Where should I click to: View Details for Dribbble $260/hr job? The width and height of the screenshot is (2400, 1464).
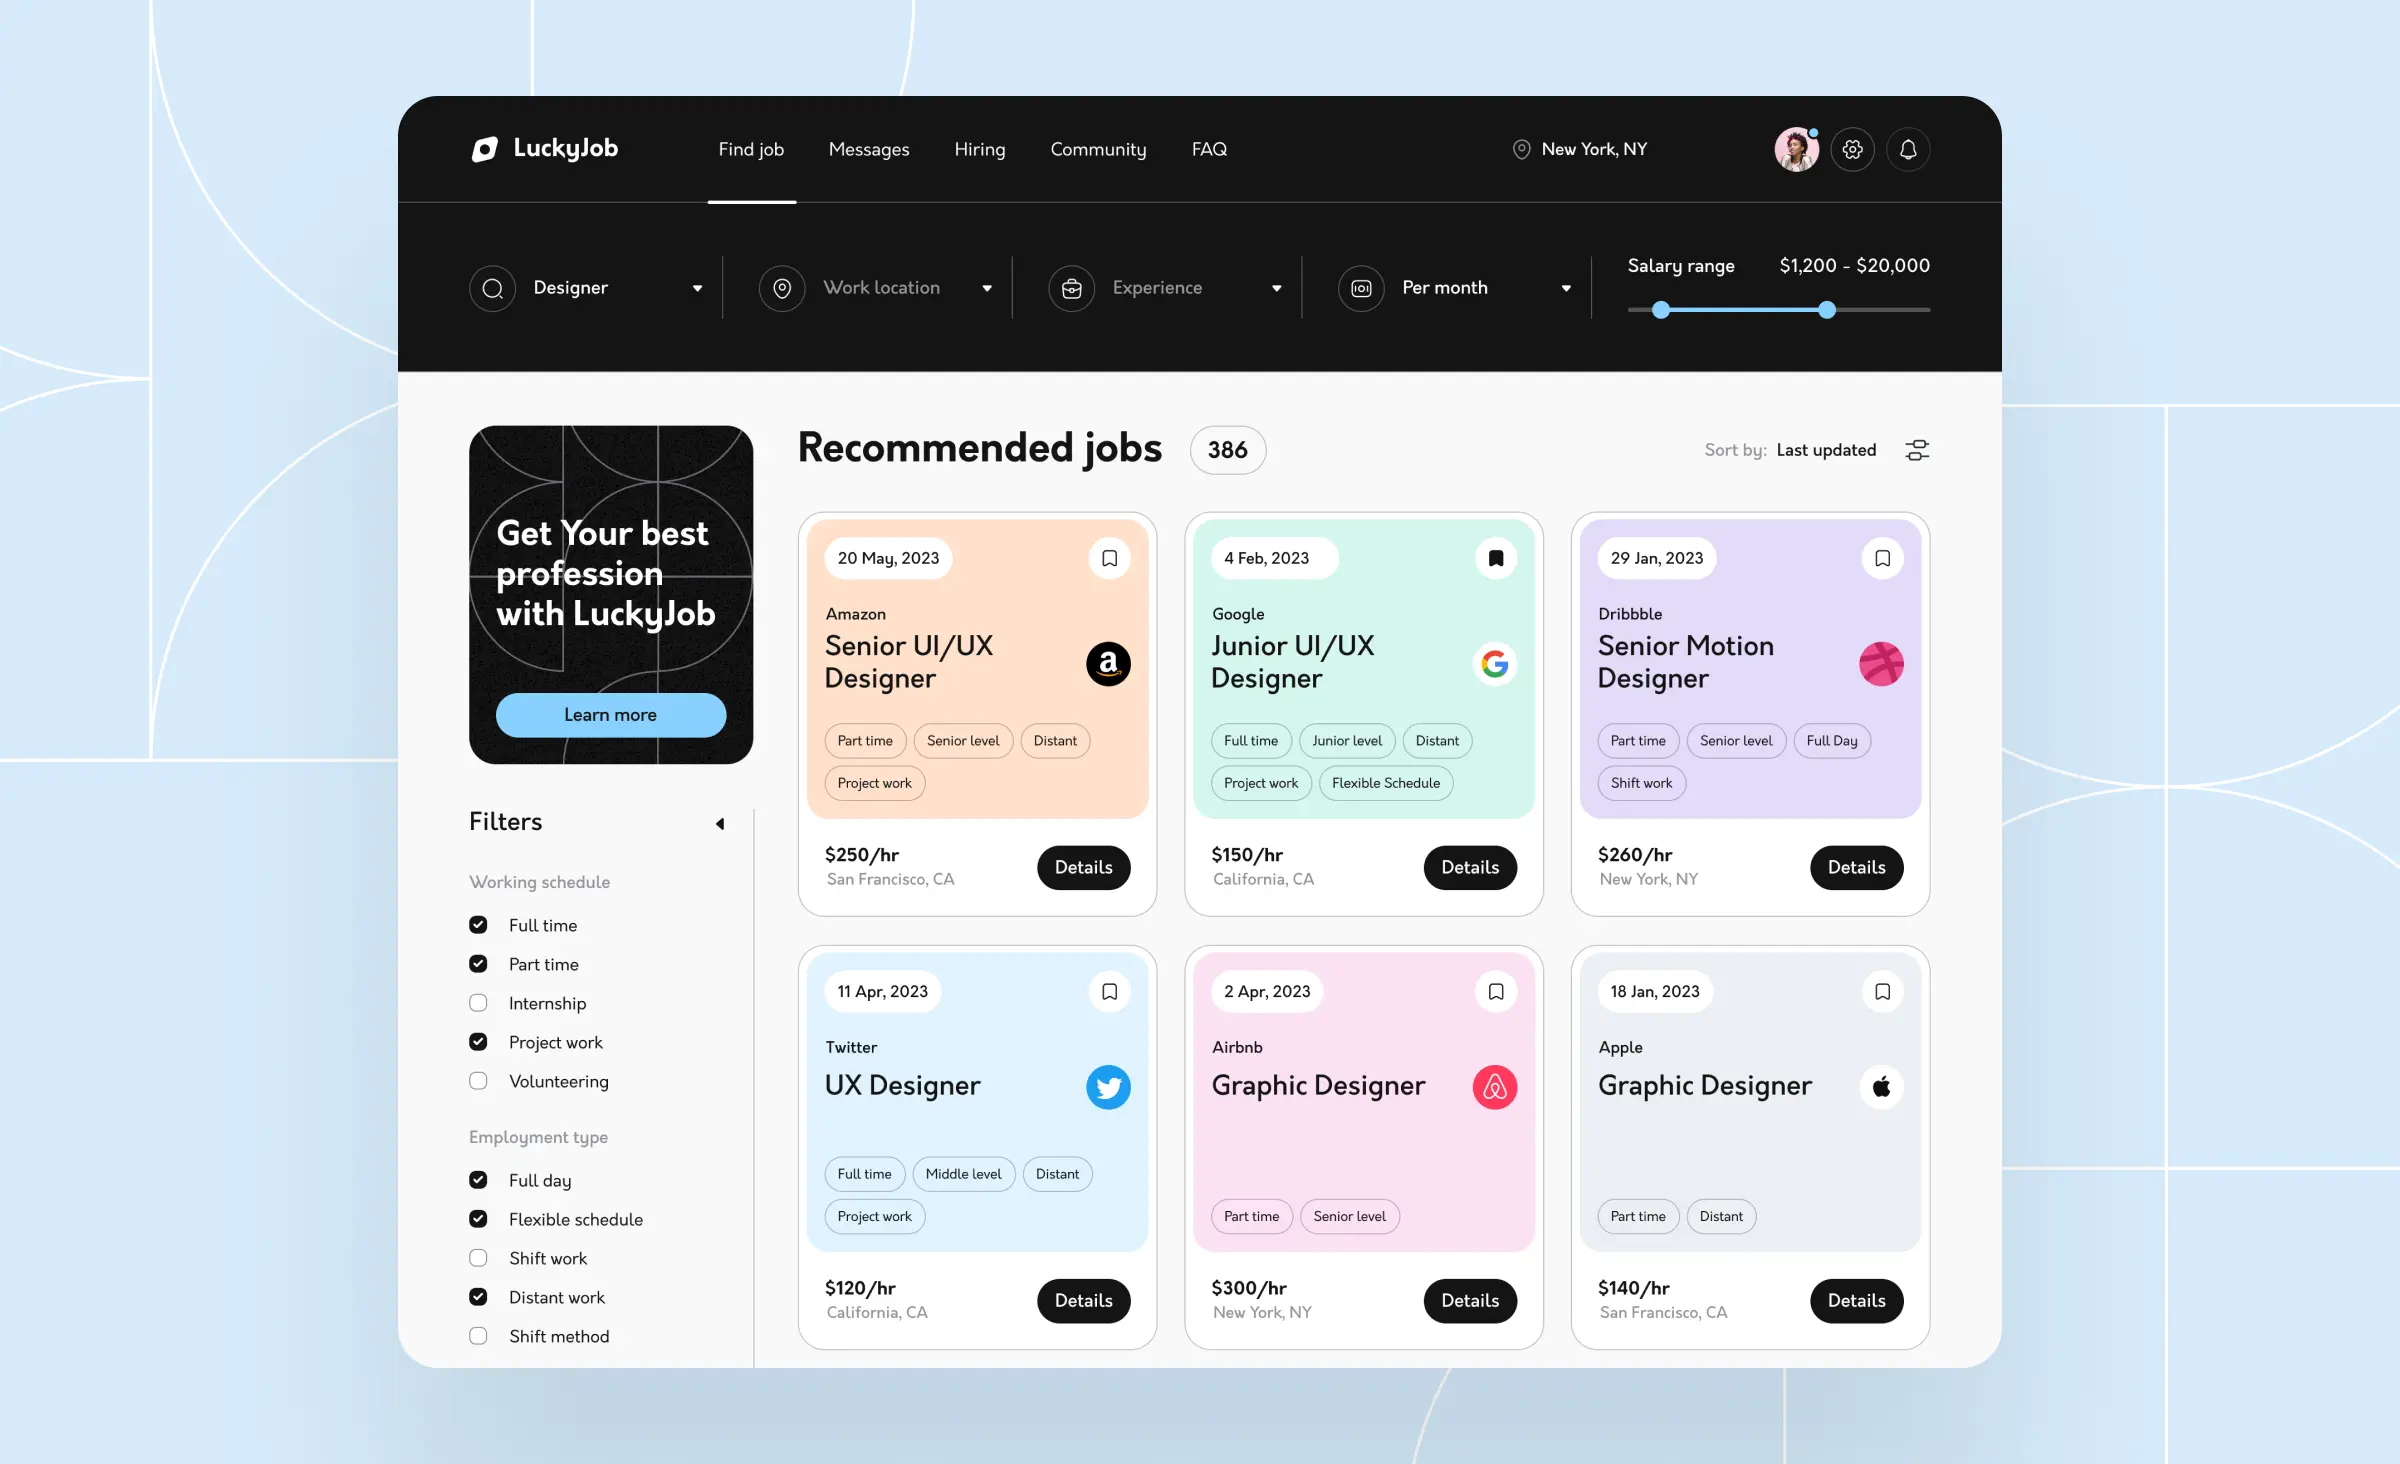coord(1856,867)
